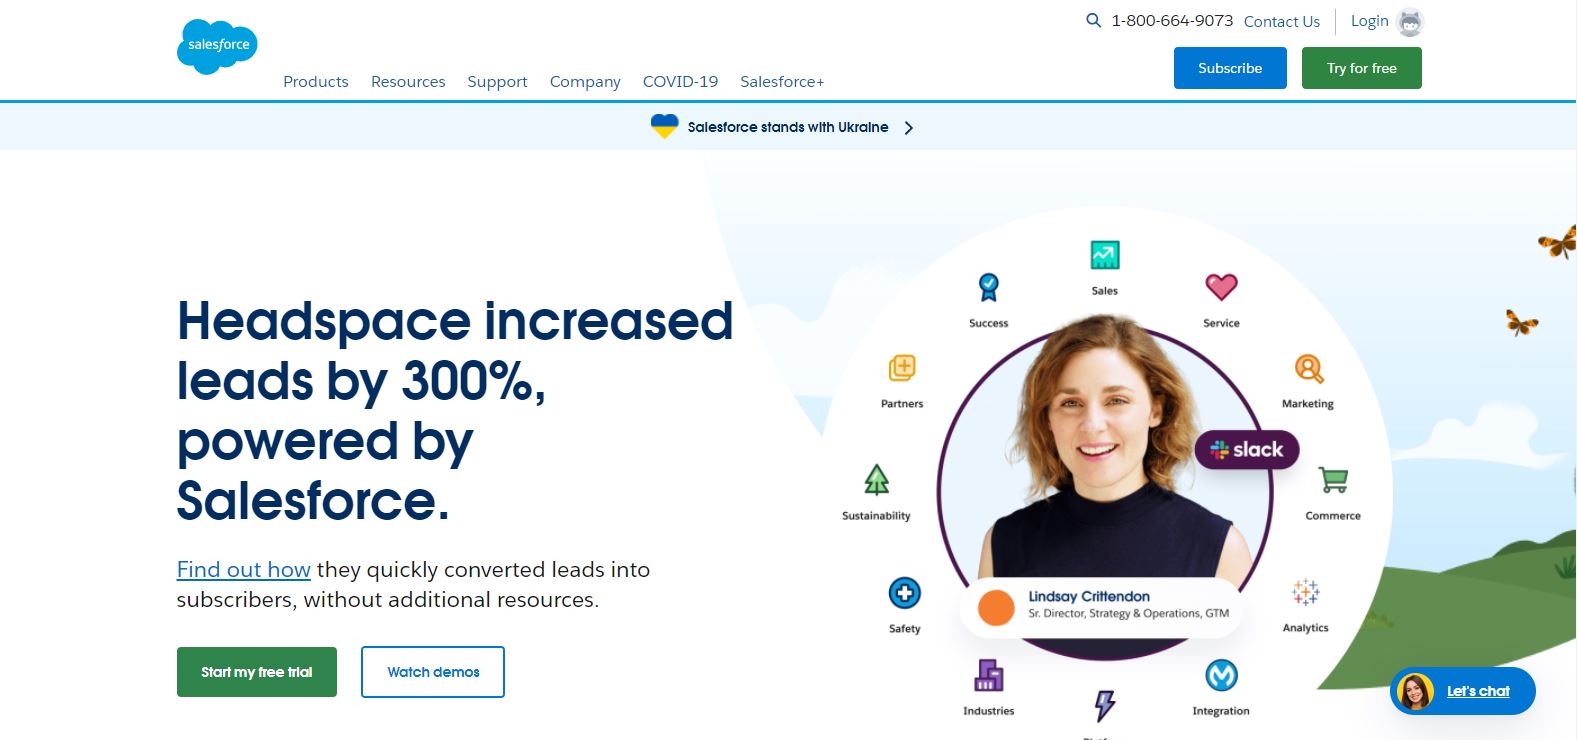This screenshot has height=740, width=1577.
Task: Open the Company menu
Action: [x=585, y=82]
